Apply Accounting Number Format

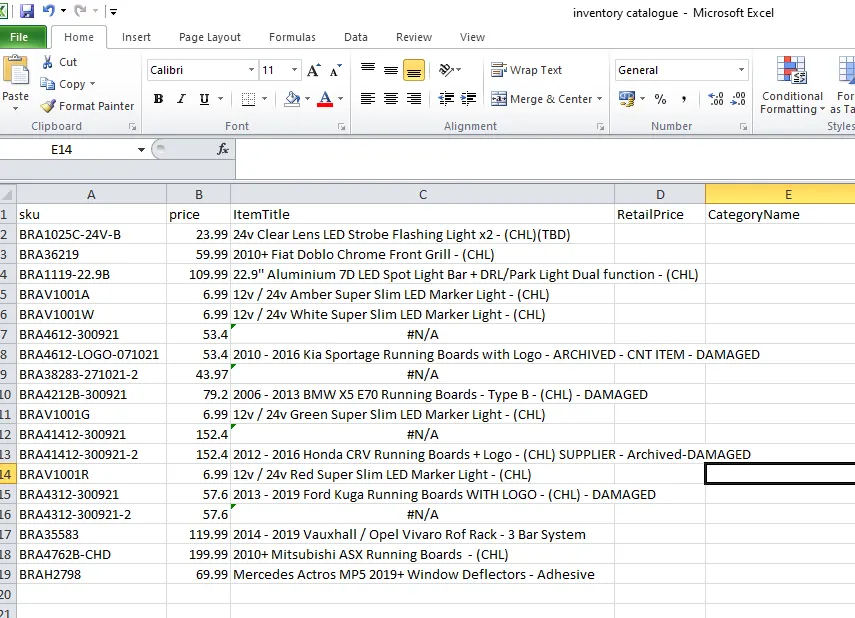[628, 99]
